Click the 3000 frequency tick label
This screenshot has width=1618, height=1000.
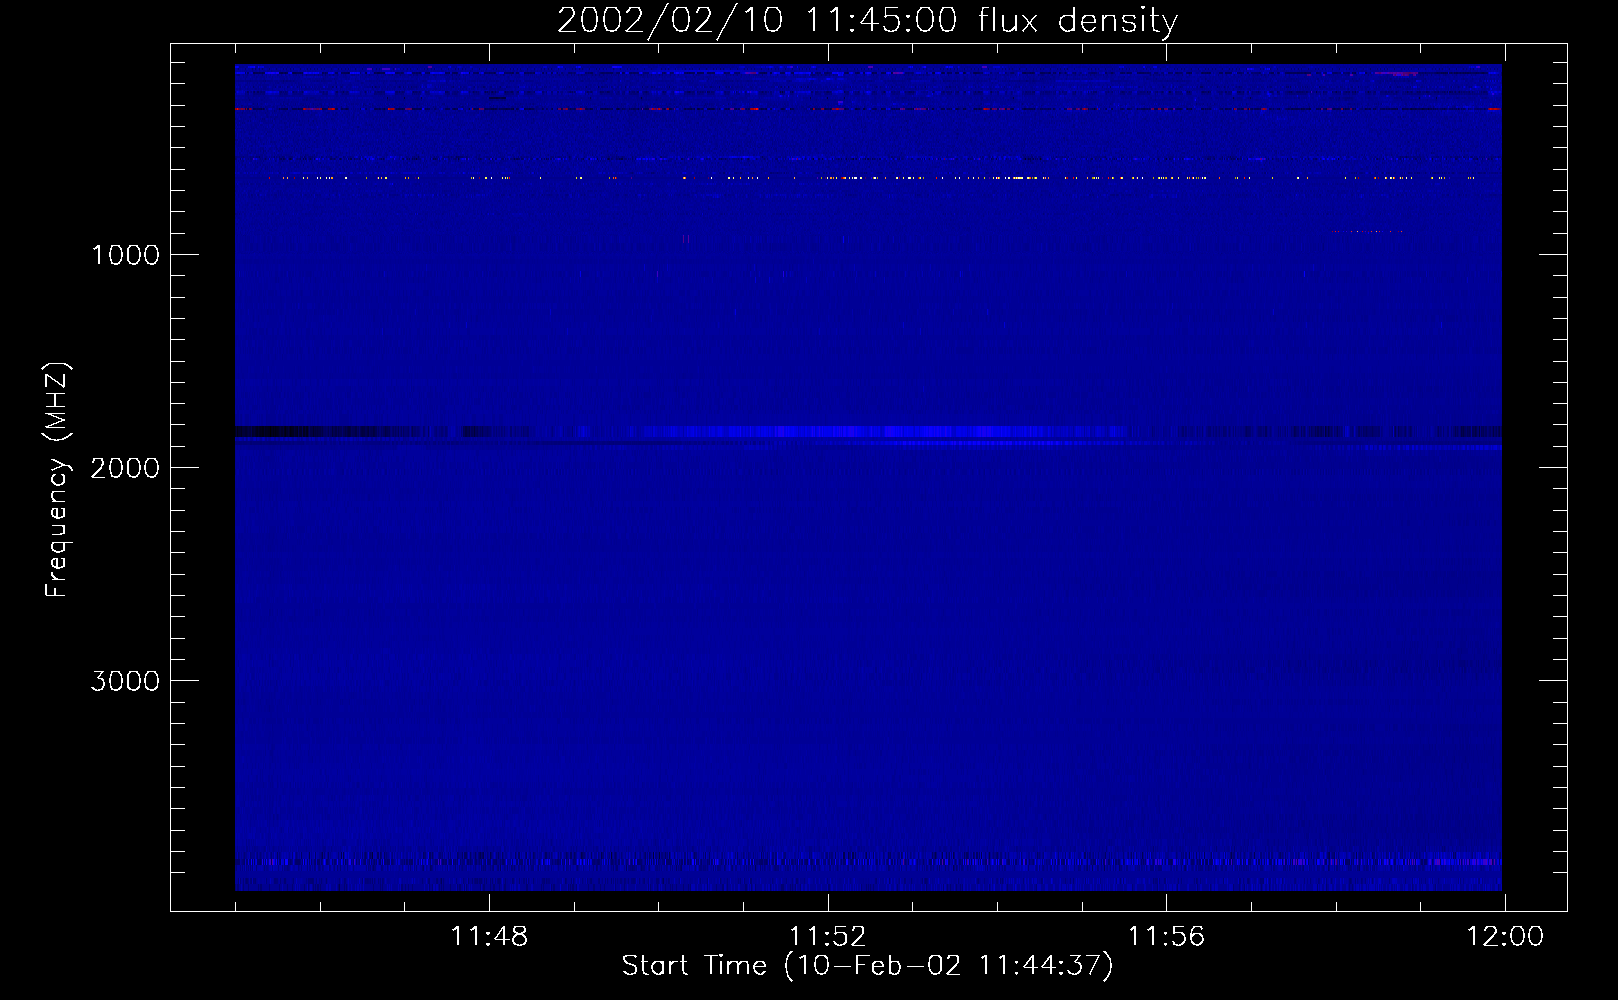pyautogui.click(x=125, y=680)
